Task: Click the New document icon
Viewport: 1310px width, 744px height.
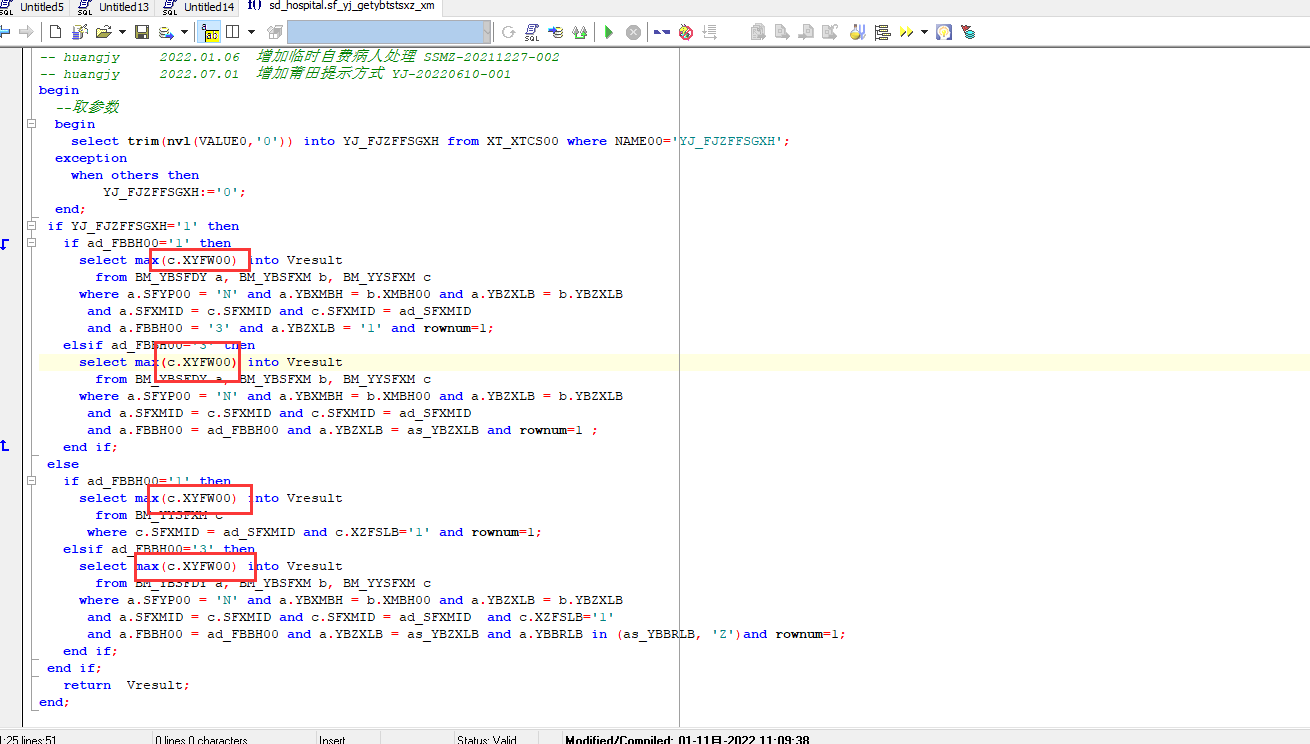Action: pyautogui.click(x=53, y=32)
